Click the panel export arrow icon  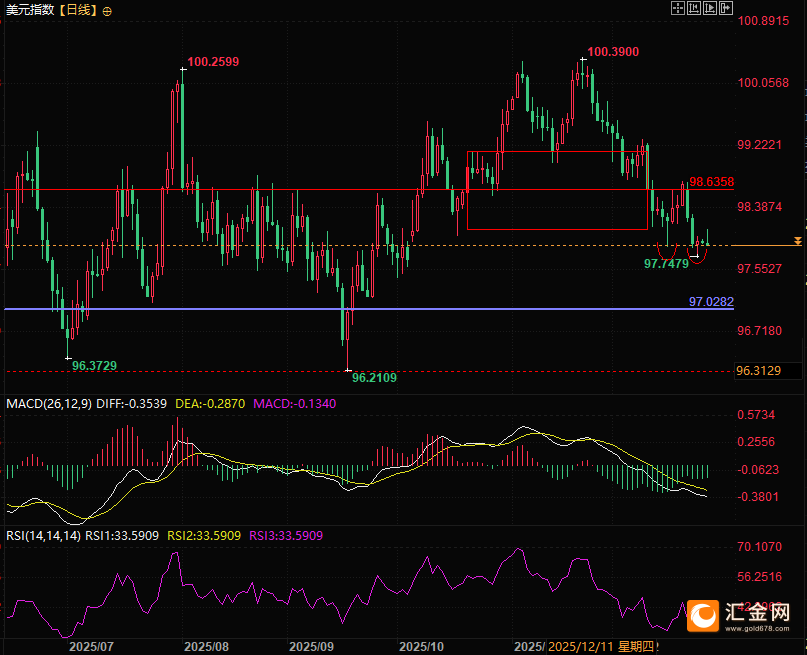(x=726, y=8)
